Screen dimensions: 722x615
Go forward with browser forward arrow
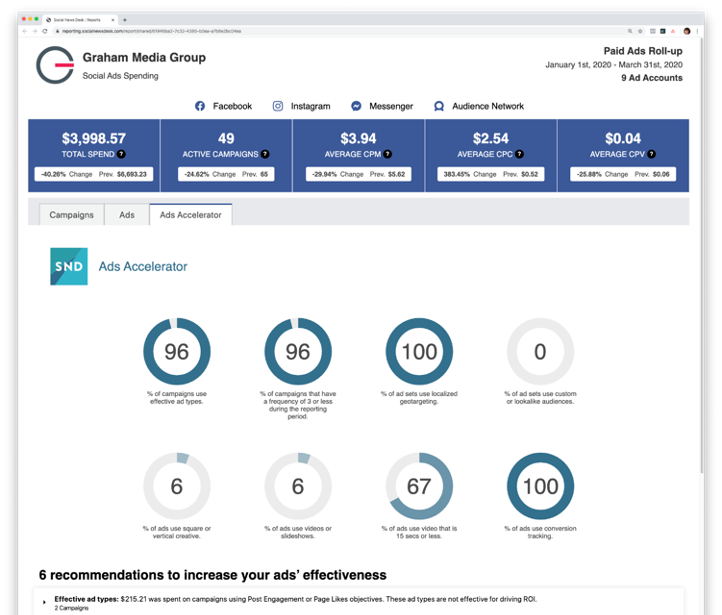coord(35,31)
